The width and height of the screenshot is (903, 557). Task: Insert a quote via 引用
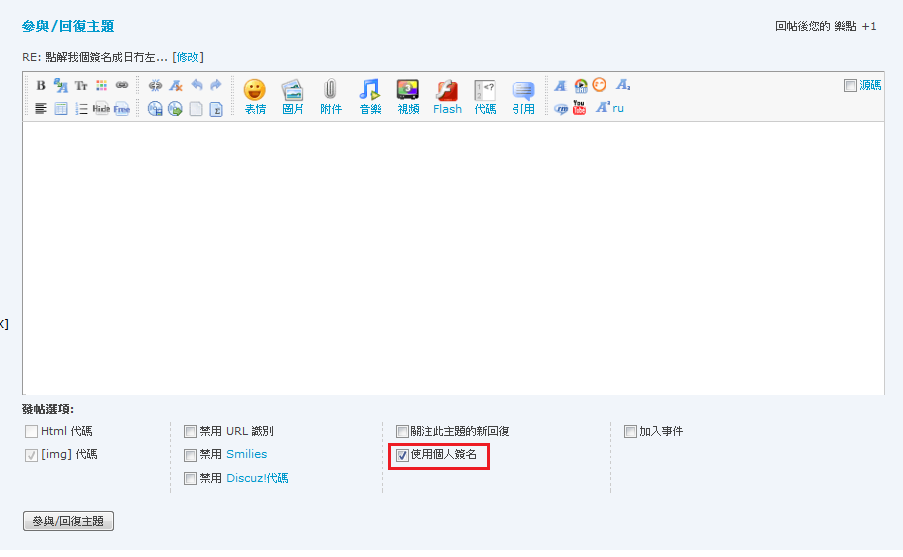click(523, 97)
